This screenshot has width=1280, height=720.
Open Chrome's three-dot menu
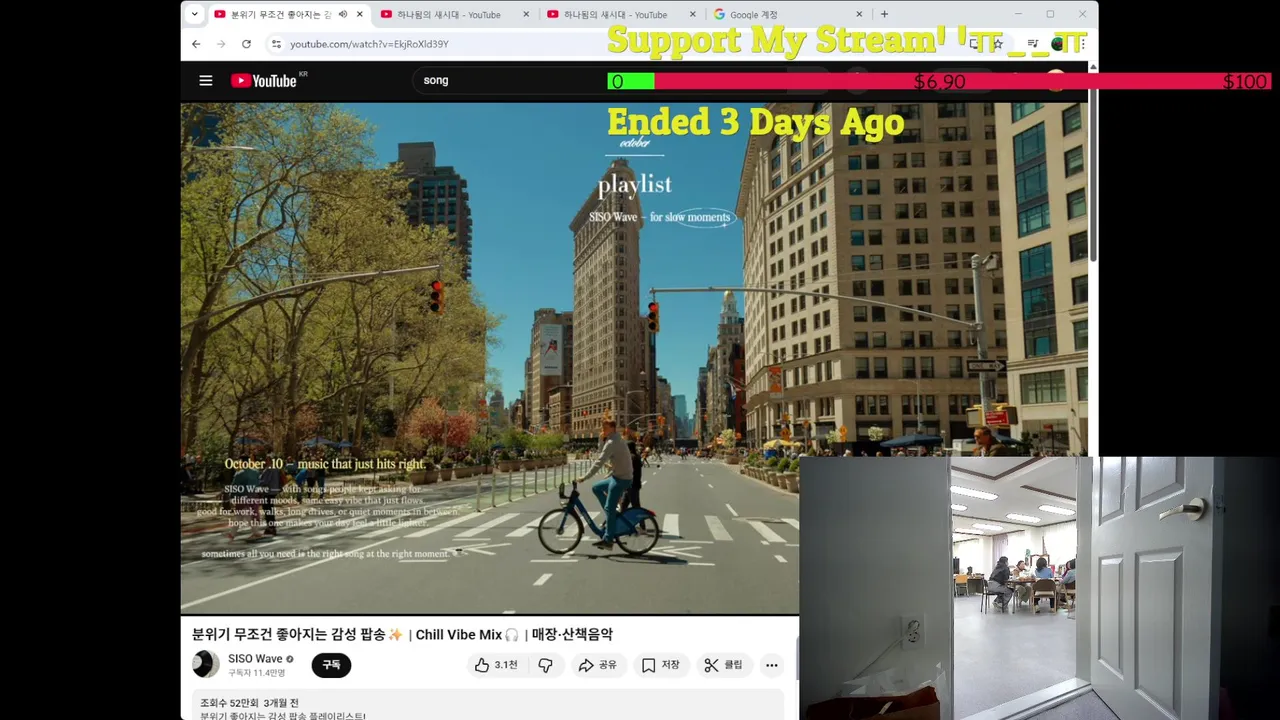pos(1082,44)
